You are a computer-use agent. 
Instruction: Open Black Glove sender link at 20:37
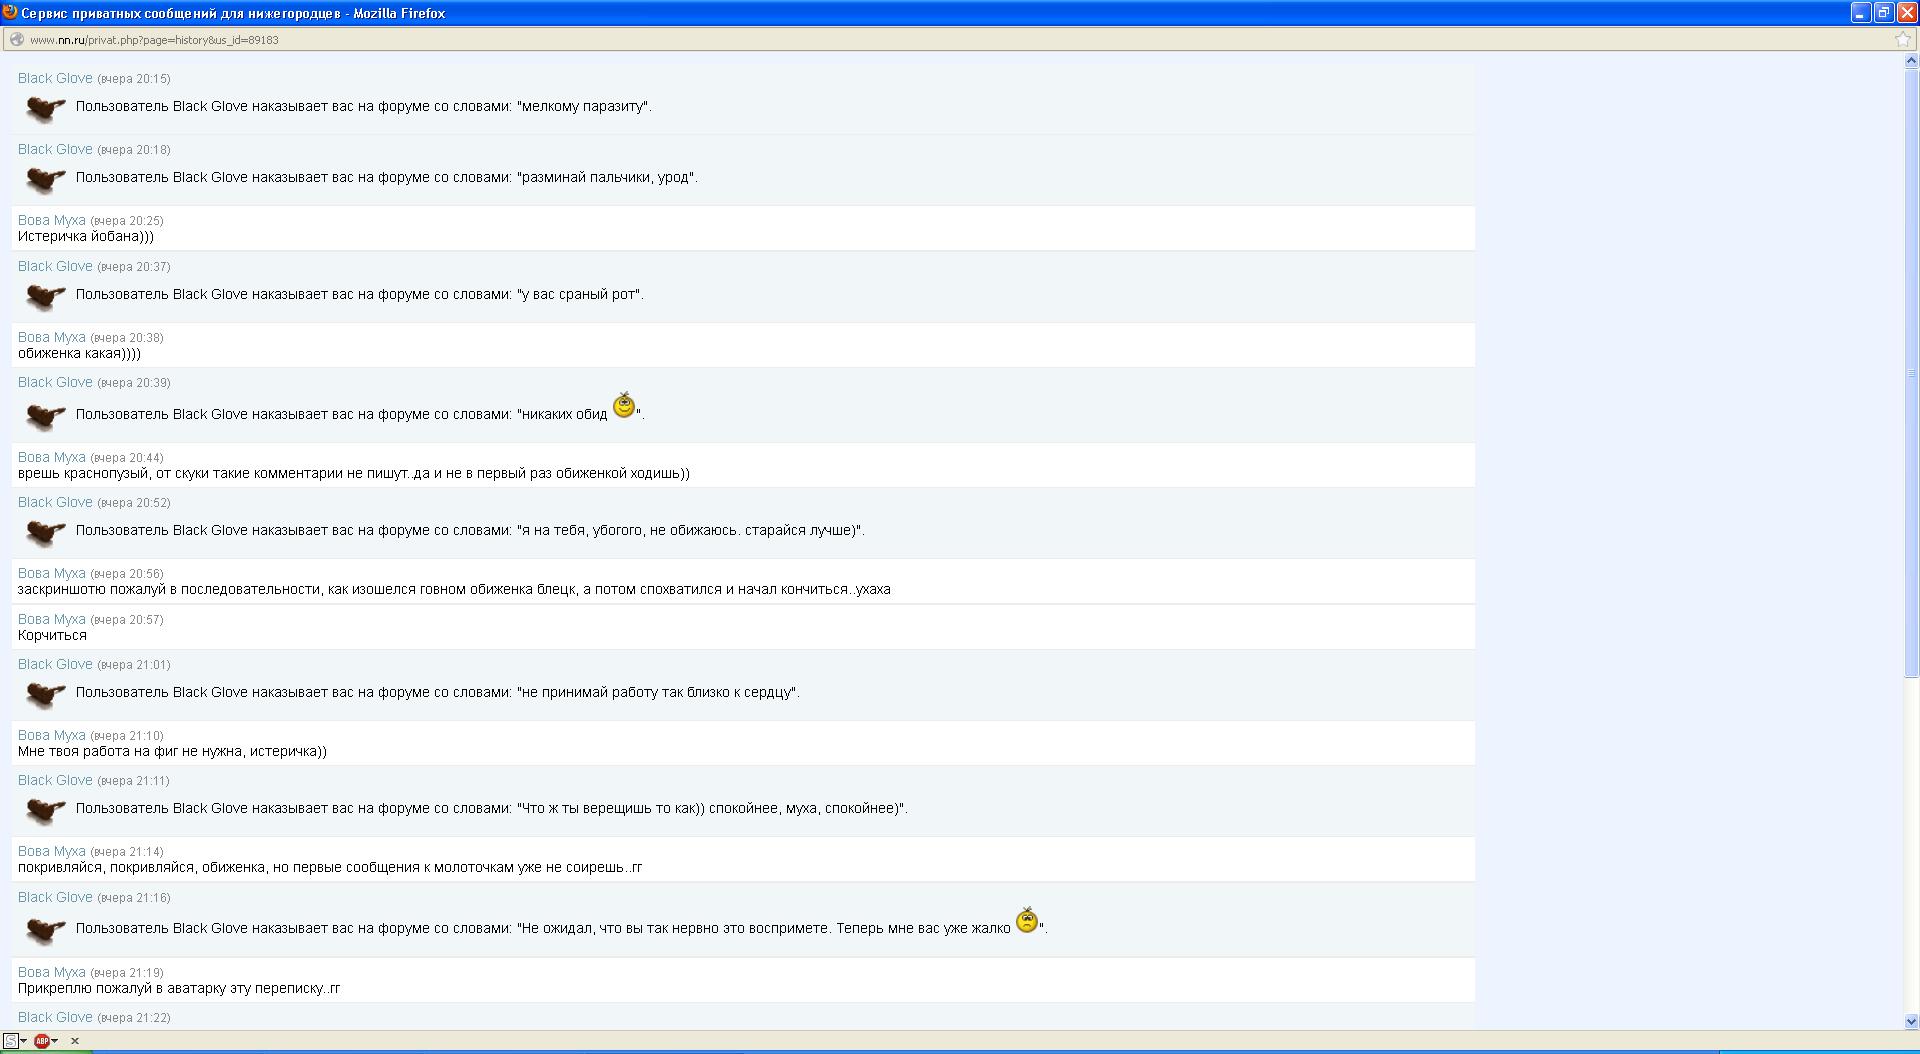pyautogui.click(x=55, y=266)
